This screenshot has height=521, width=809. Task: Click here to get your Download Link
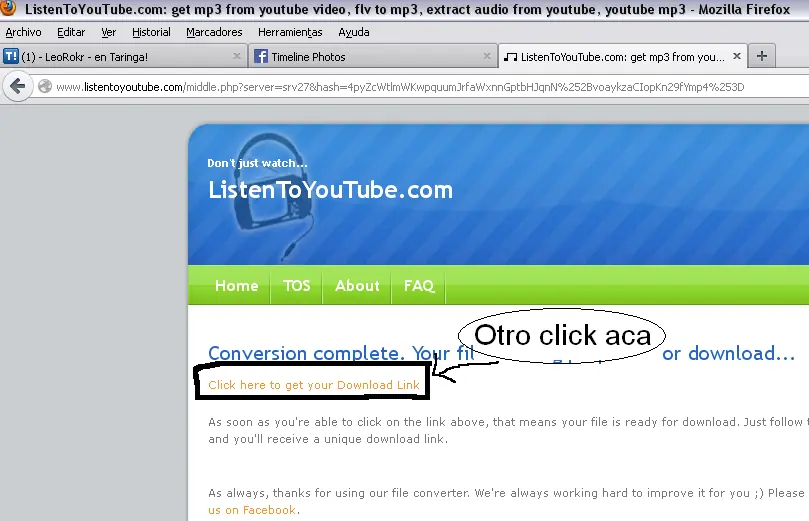(314, 385)
